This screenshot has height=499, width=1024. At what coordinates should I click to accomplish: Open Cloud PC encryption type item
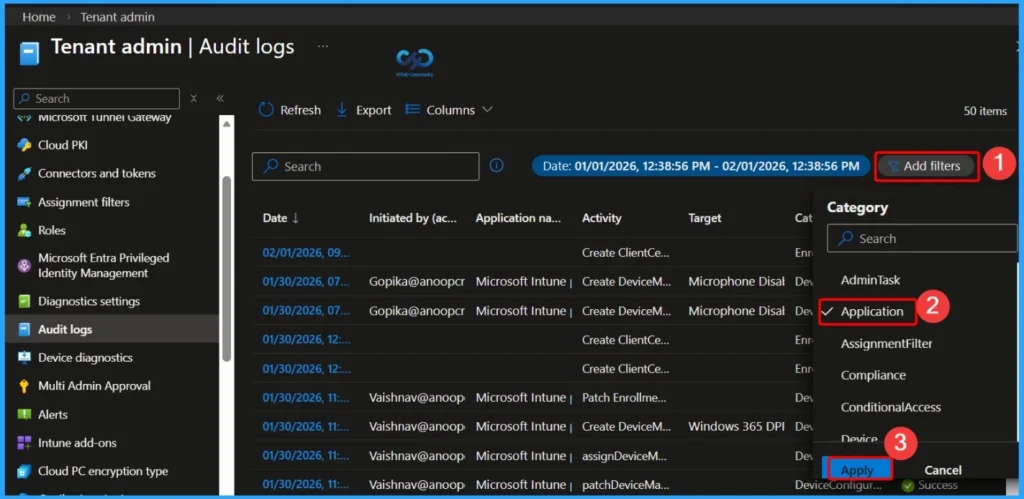[x=103, y=472]
